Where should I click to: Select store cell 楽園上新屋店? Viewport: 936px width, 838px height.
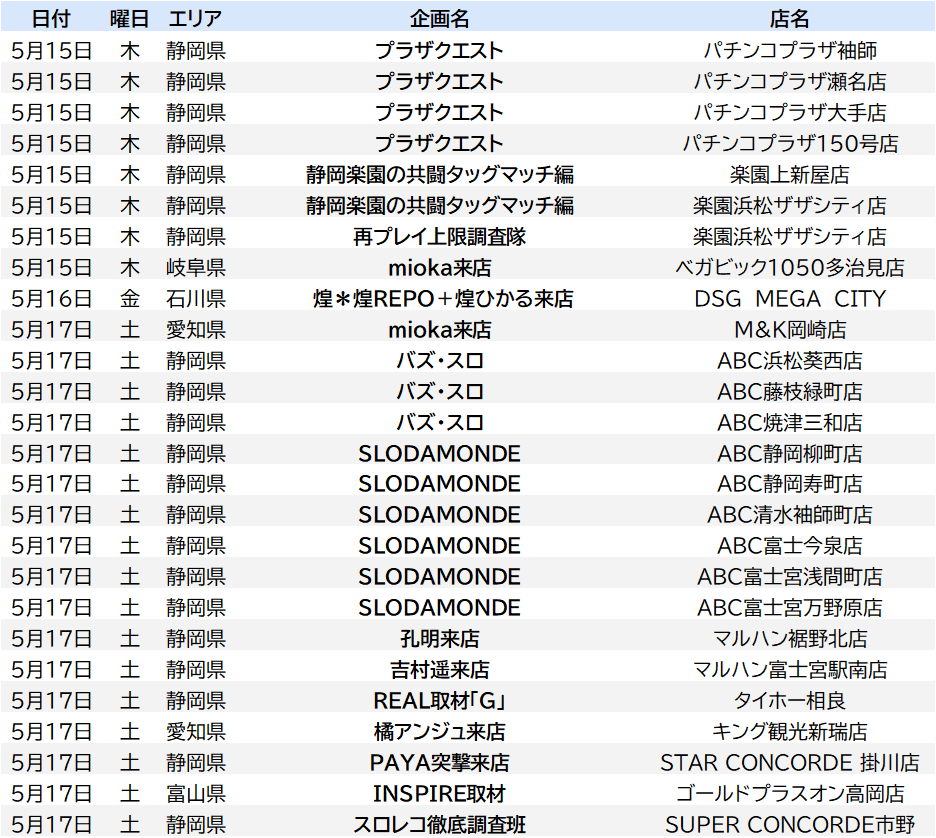(x=790, y=174)
